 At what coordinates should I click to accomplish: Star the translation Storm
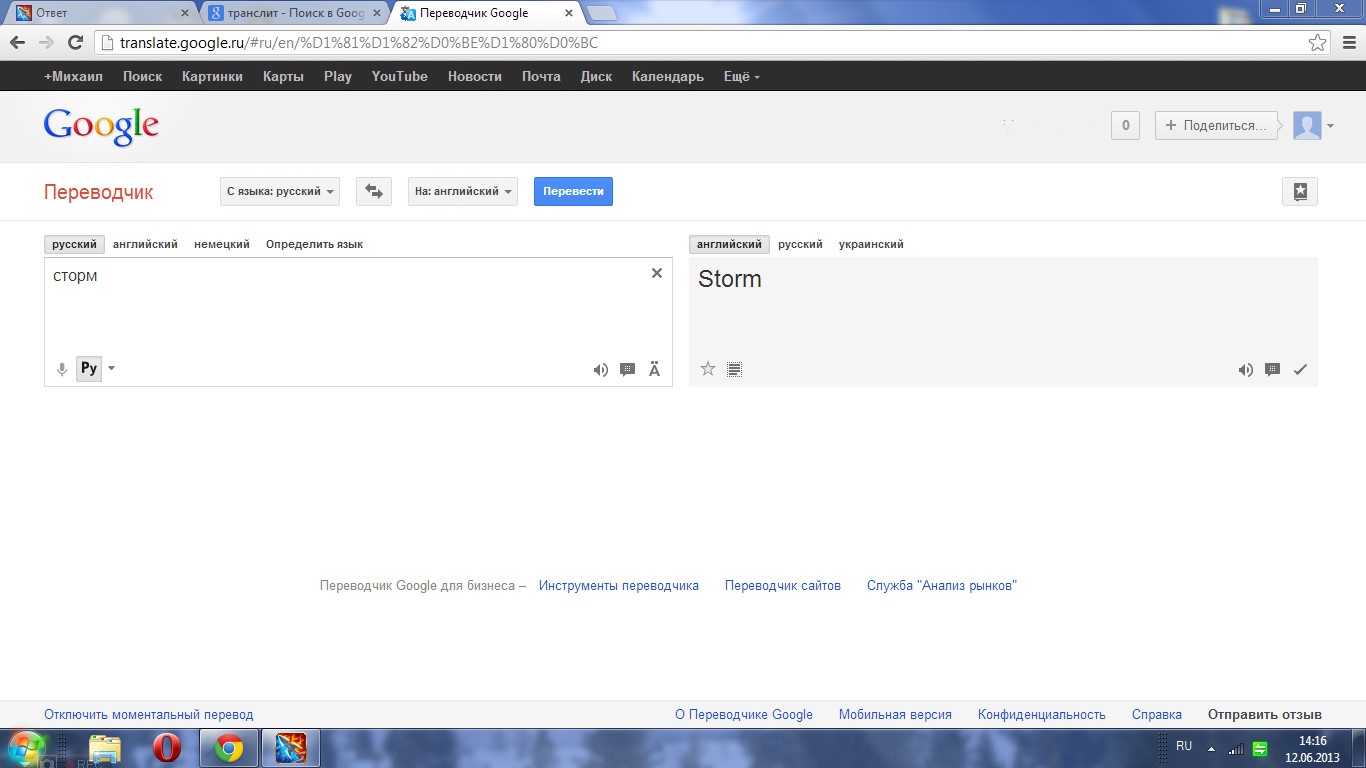pyautogui.click(x=708, y=369)
